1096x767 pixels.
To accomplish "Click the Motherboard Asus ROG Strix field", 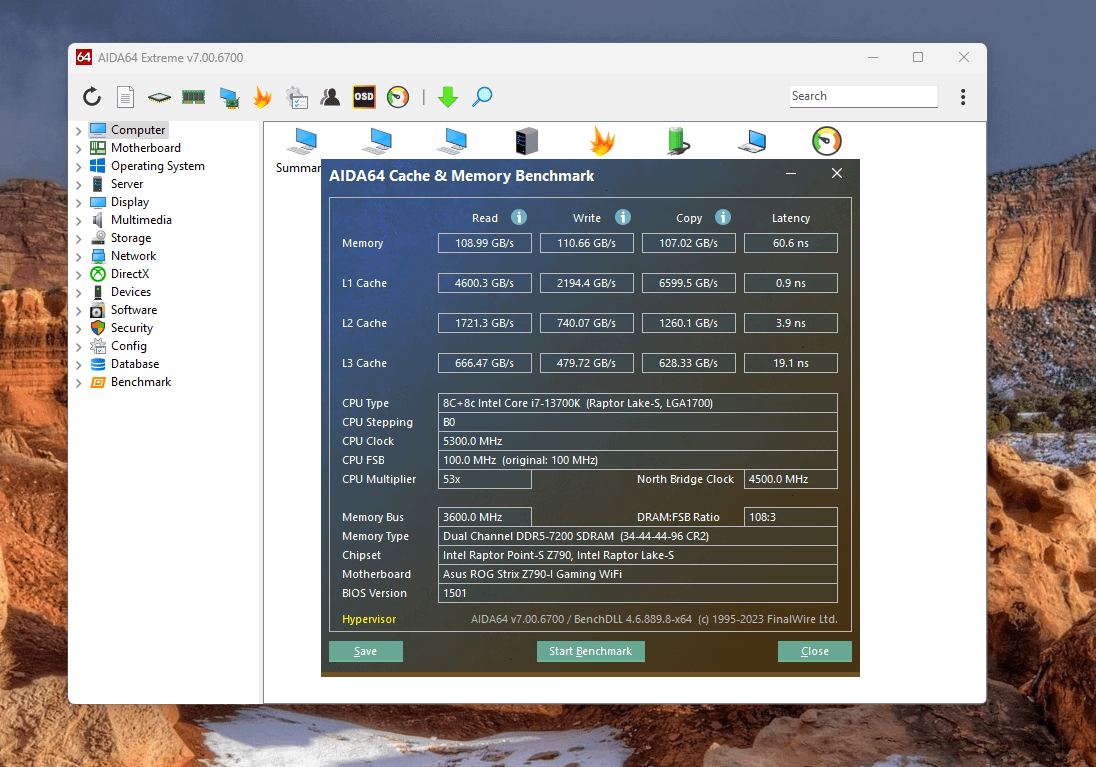I will [x=637, y=574].
